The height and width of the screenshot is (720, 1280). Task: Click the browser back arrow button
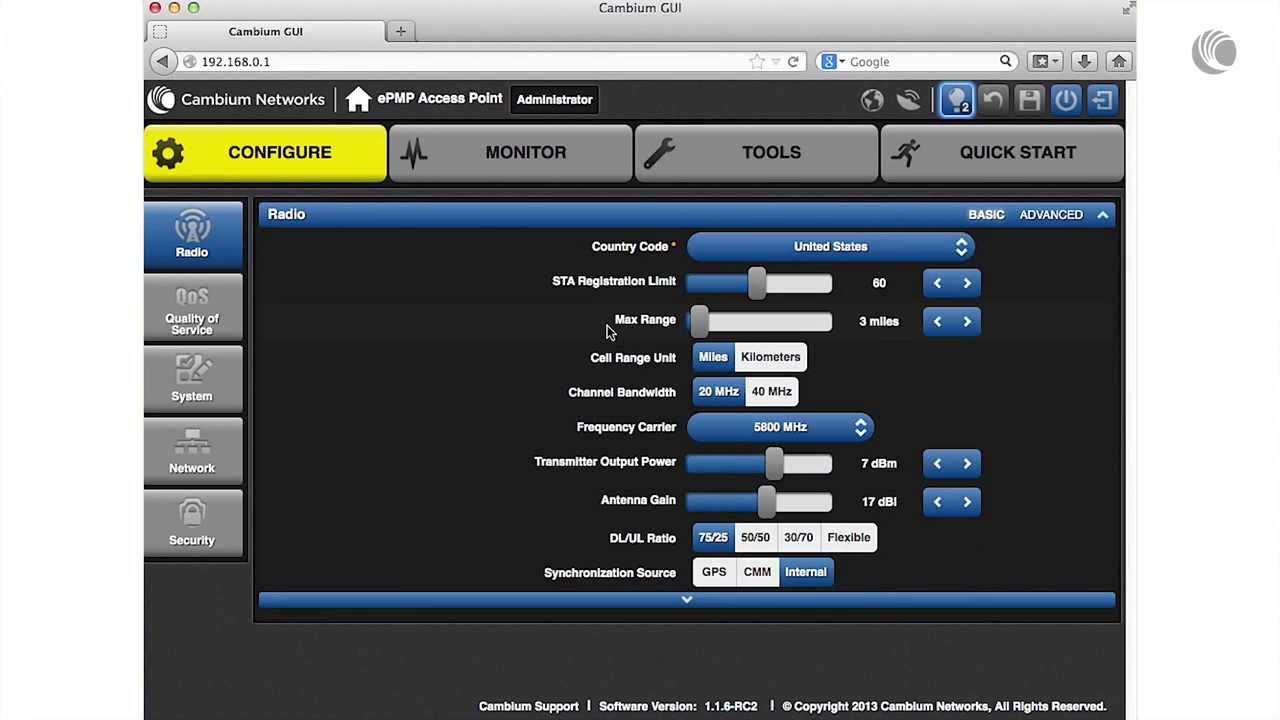(x=162, y=61)
